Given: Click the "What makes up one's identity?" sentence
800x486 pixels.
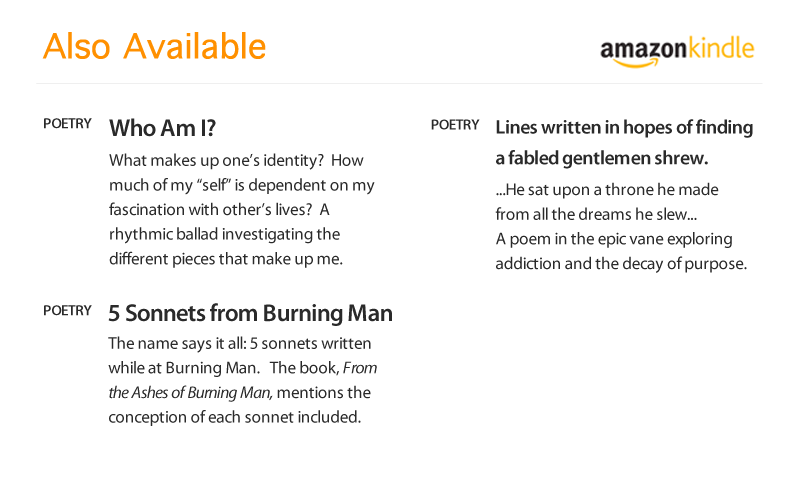Looking at the screenshot, I should [215, 160].
